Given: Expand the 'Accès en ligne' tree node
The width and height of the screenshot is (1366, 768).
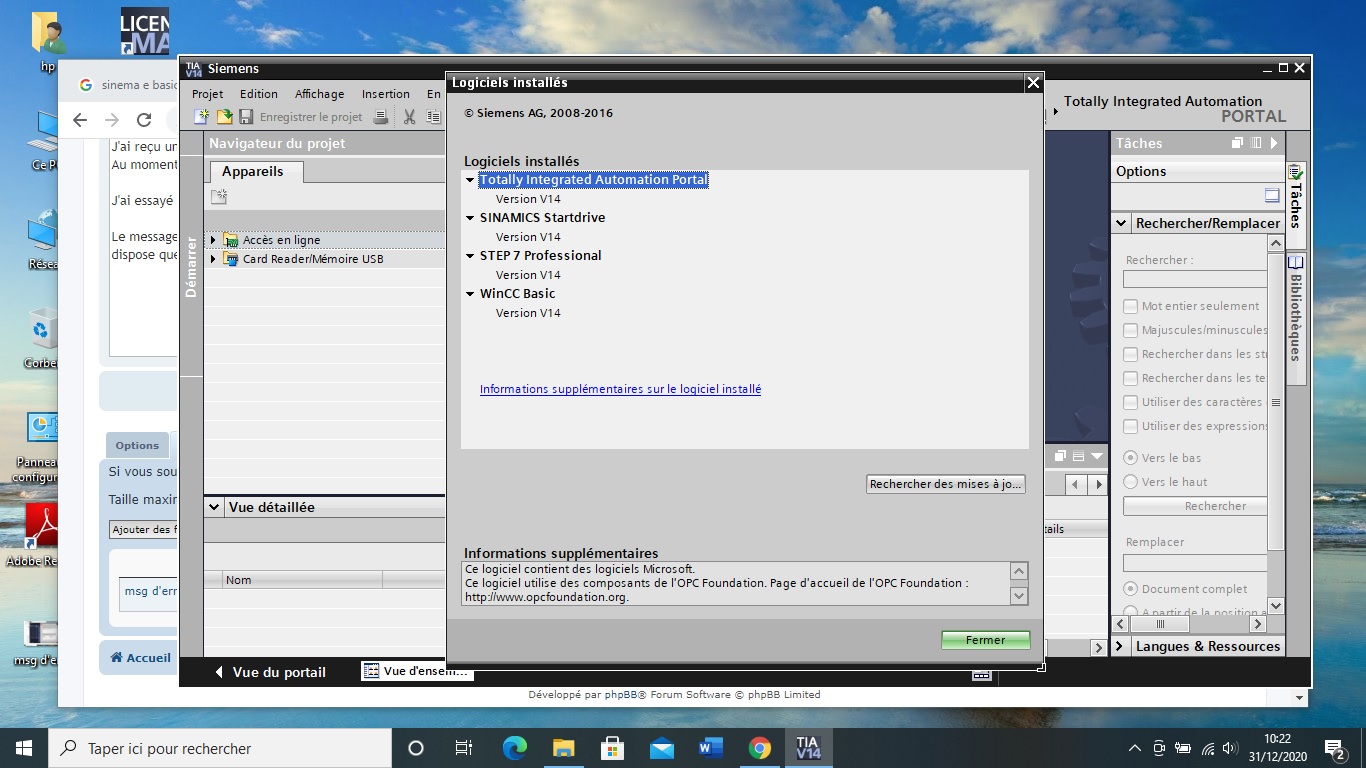Looking at the screenshot, I should click(213, 240).
